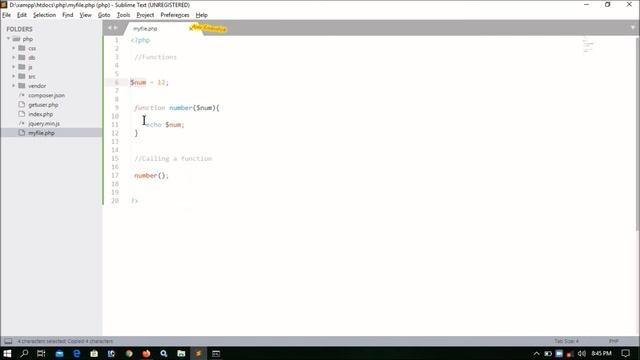The width and height of the screenshot is (640, 360).
Task: Open the Tools menu
Action: point(123,15)
